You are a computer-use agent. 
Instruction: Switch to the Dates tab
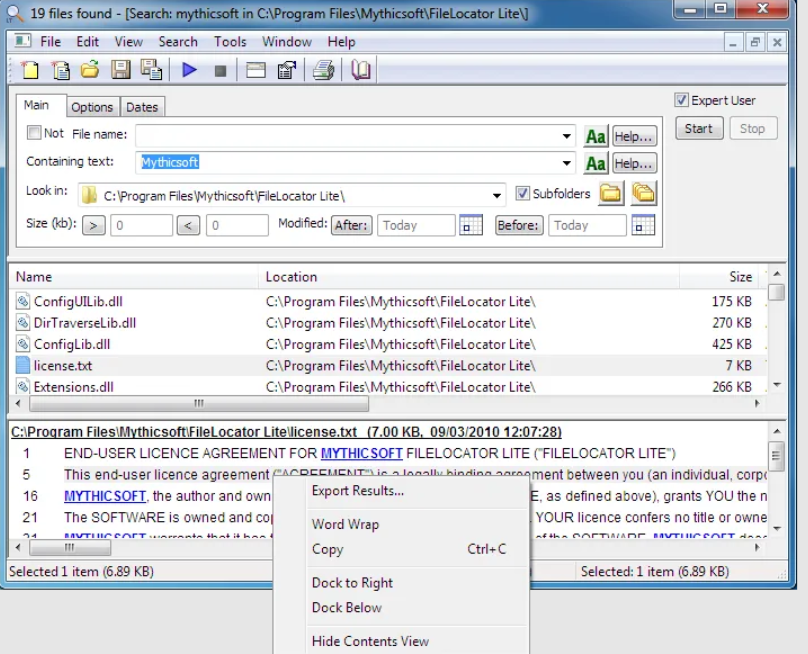pos(142,107)
